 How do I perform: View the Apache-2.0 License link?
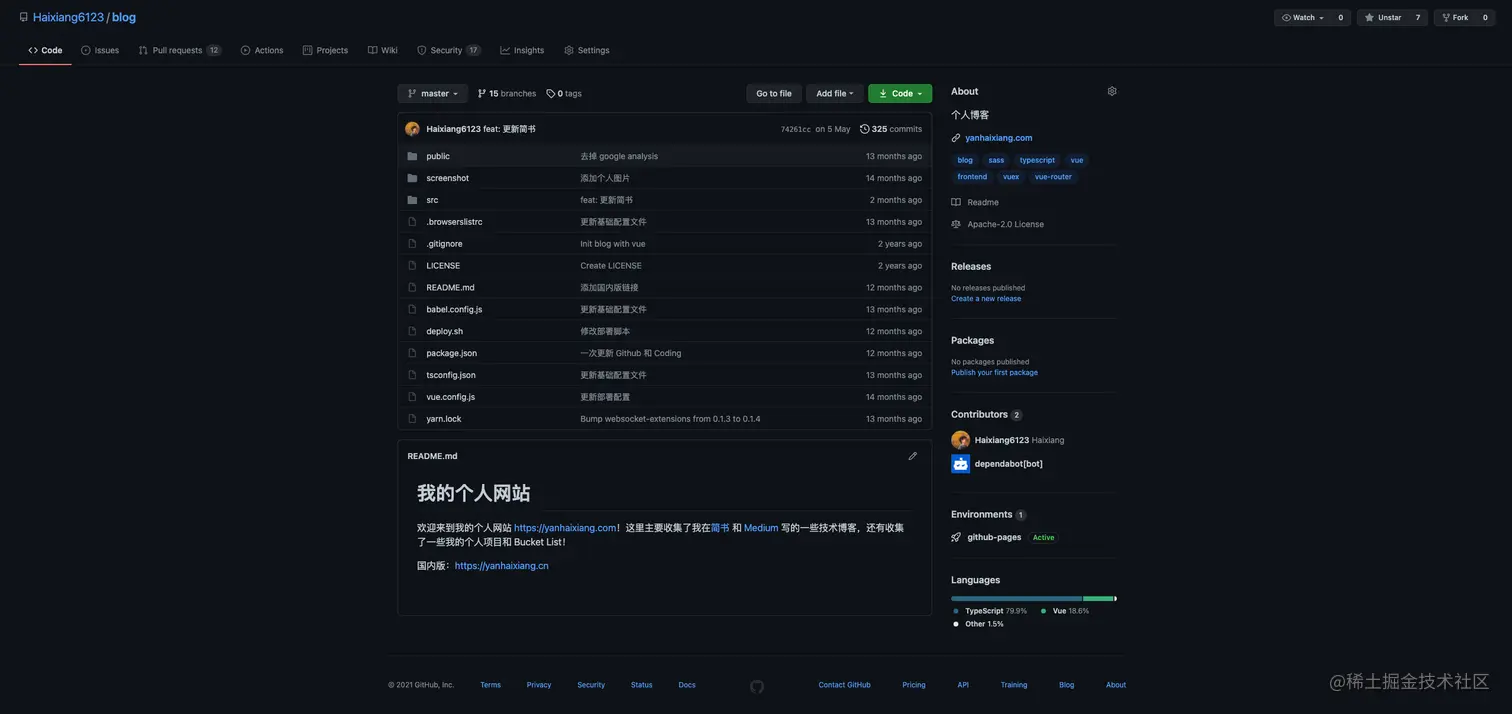pos(1005,224)
